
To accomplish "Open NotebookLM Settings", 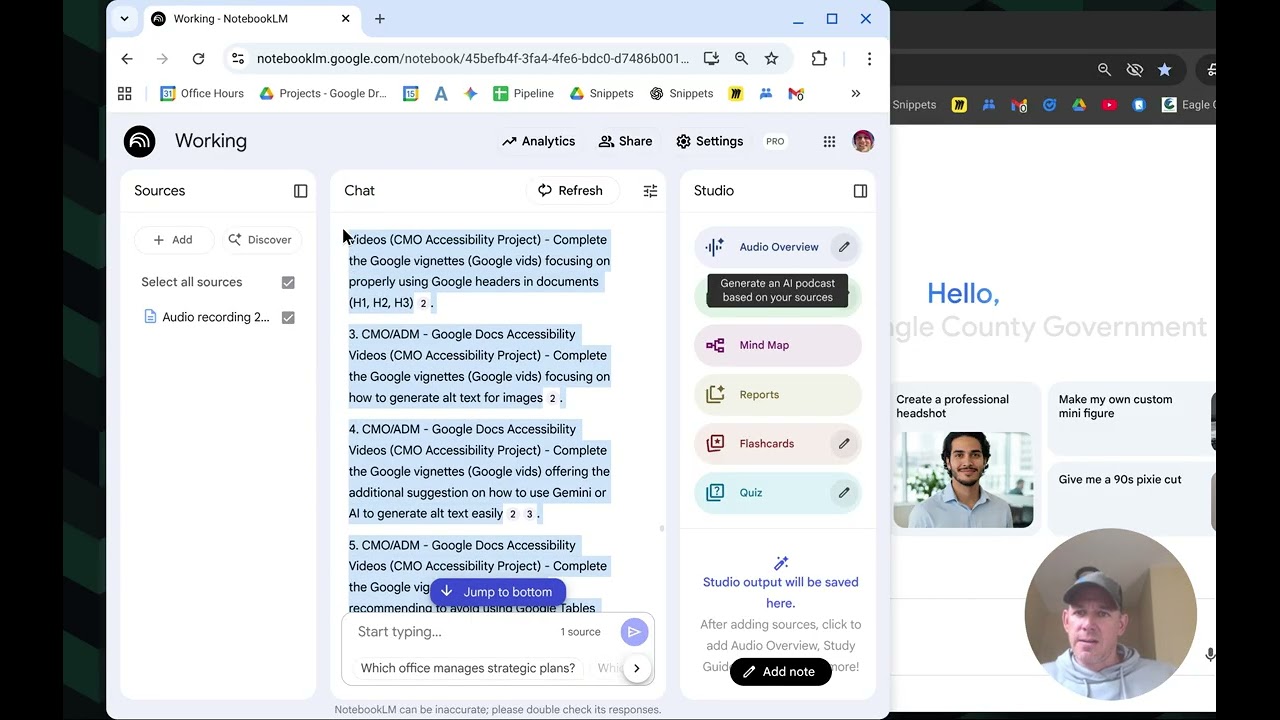I will (709, 141).
